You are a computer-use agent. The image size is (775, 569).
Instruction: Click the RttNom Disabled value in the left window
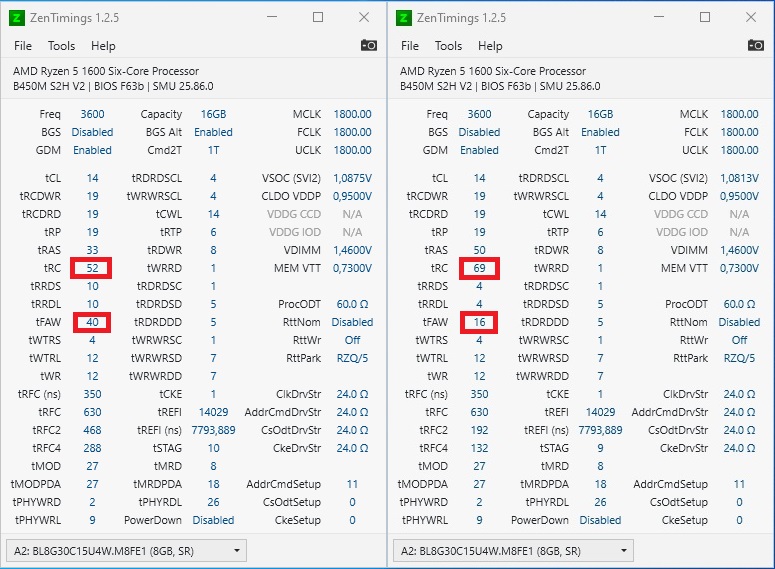(352, 322)
